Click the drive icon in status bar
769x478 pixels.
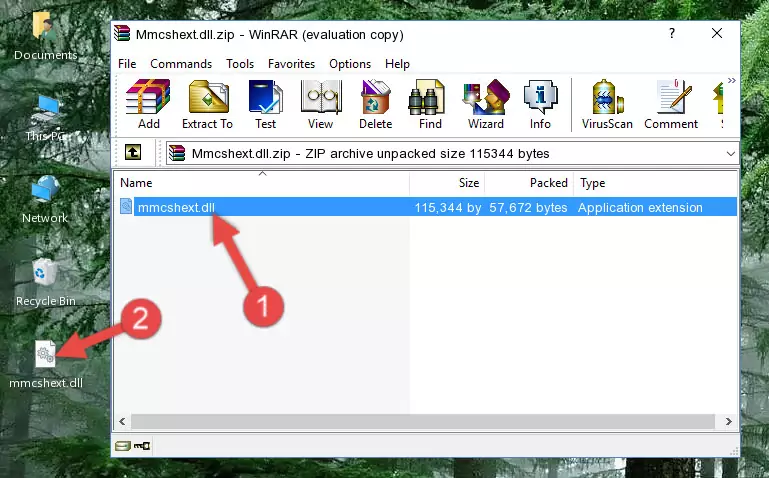click(x=122, y=446)
